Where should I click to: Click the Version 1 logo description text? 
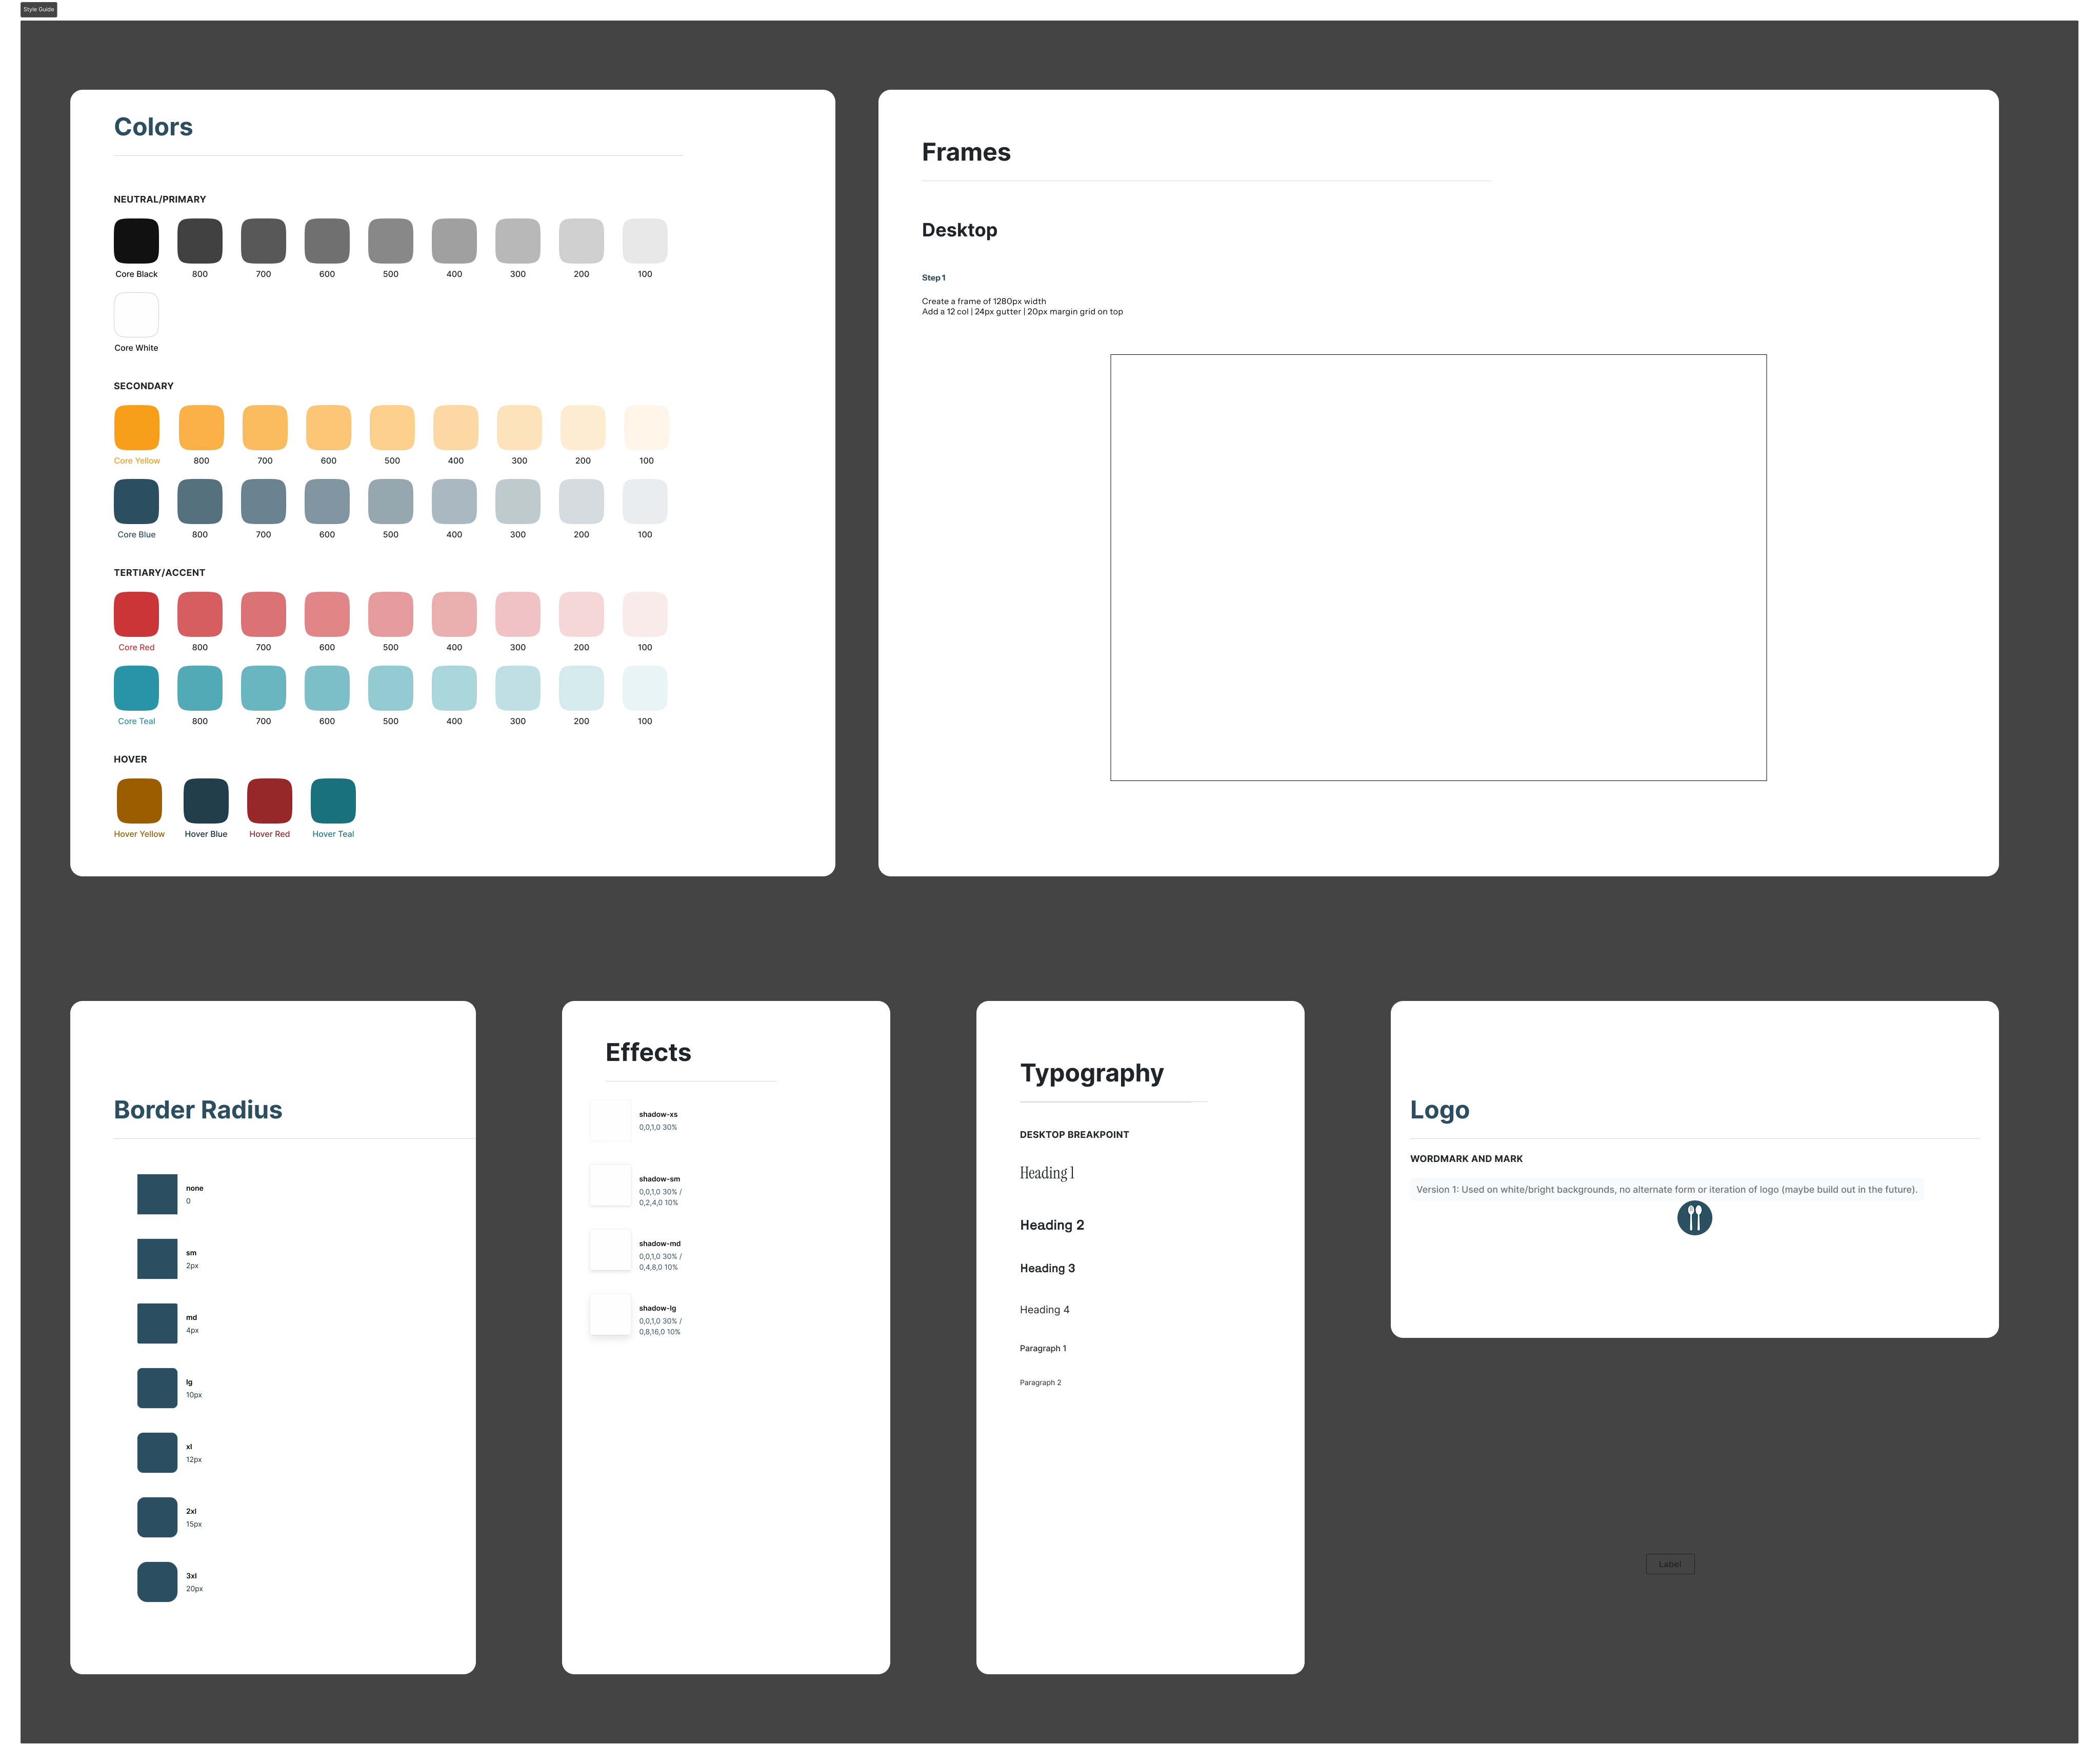point(1666,1189)
